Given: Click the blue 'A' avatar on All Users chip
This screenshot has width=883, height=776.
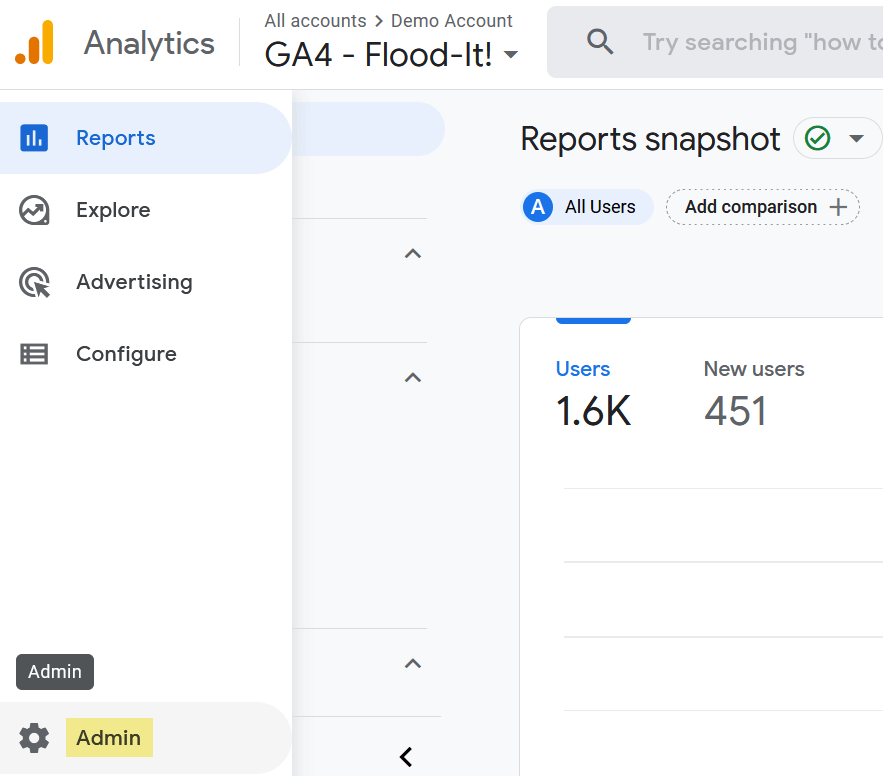Looking at the screenshot, I should (537, 207).
